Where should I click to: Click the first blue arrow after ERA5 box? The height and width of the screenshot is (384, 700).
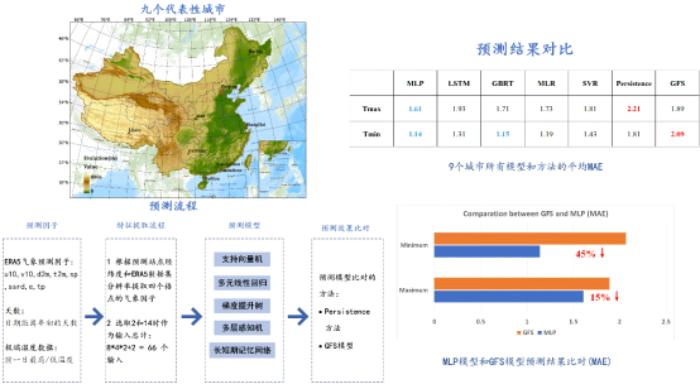click(94, 317)
